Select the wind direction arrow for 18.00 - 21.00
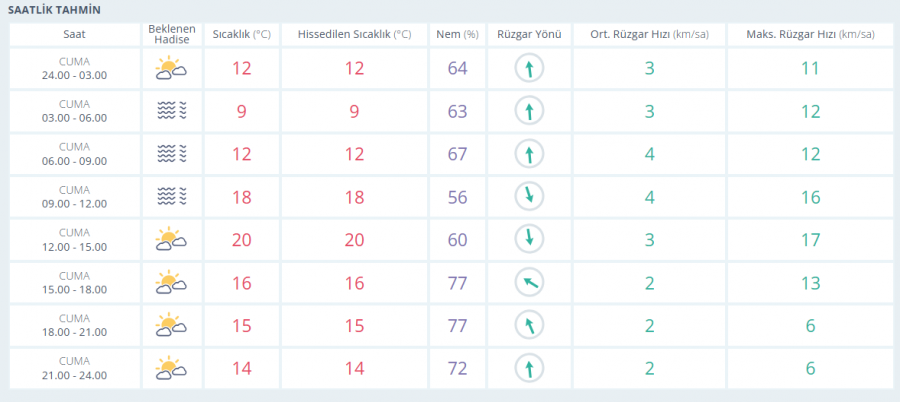Image resolution: width=900 pixels, height=402 pixels. coord(529,326)
